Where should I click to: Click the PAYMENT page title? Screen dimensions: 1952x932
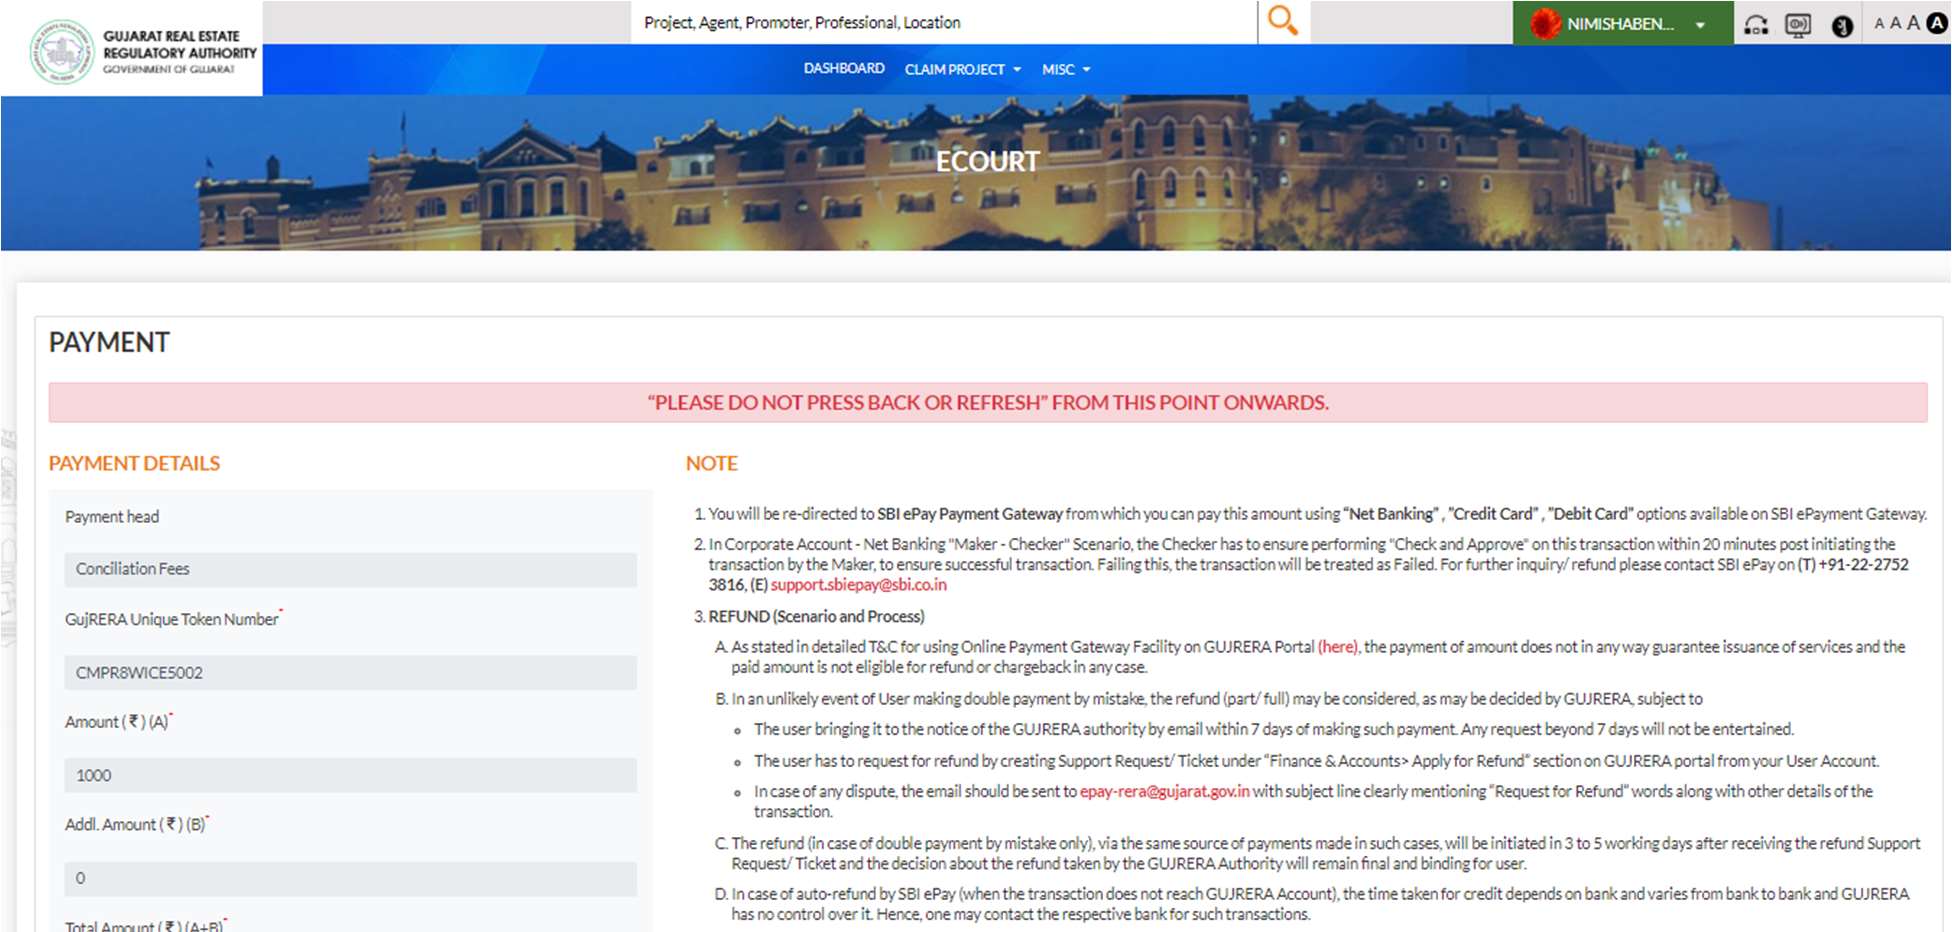click(109, 342)
